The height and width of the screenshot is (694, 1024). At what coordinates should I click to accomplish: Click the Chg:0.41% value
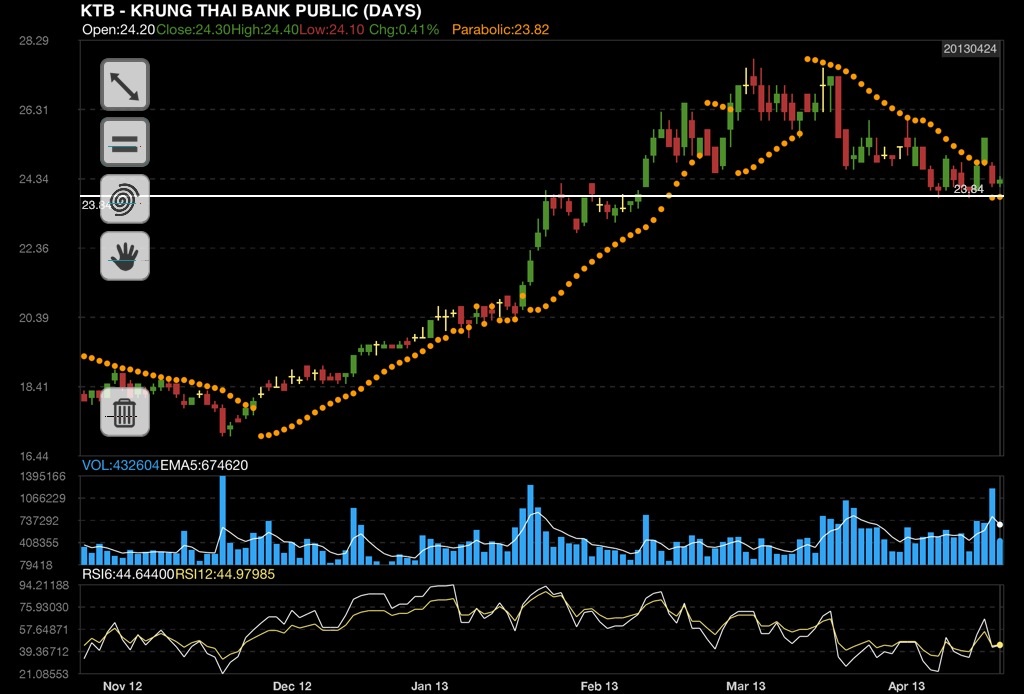coord(404,29)
